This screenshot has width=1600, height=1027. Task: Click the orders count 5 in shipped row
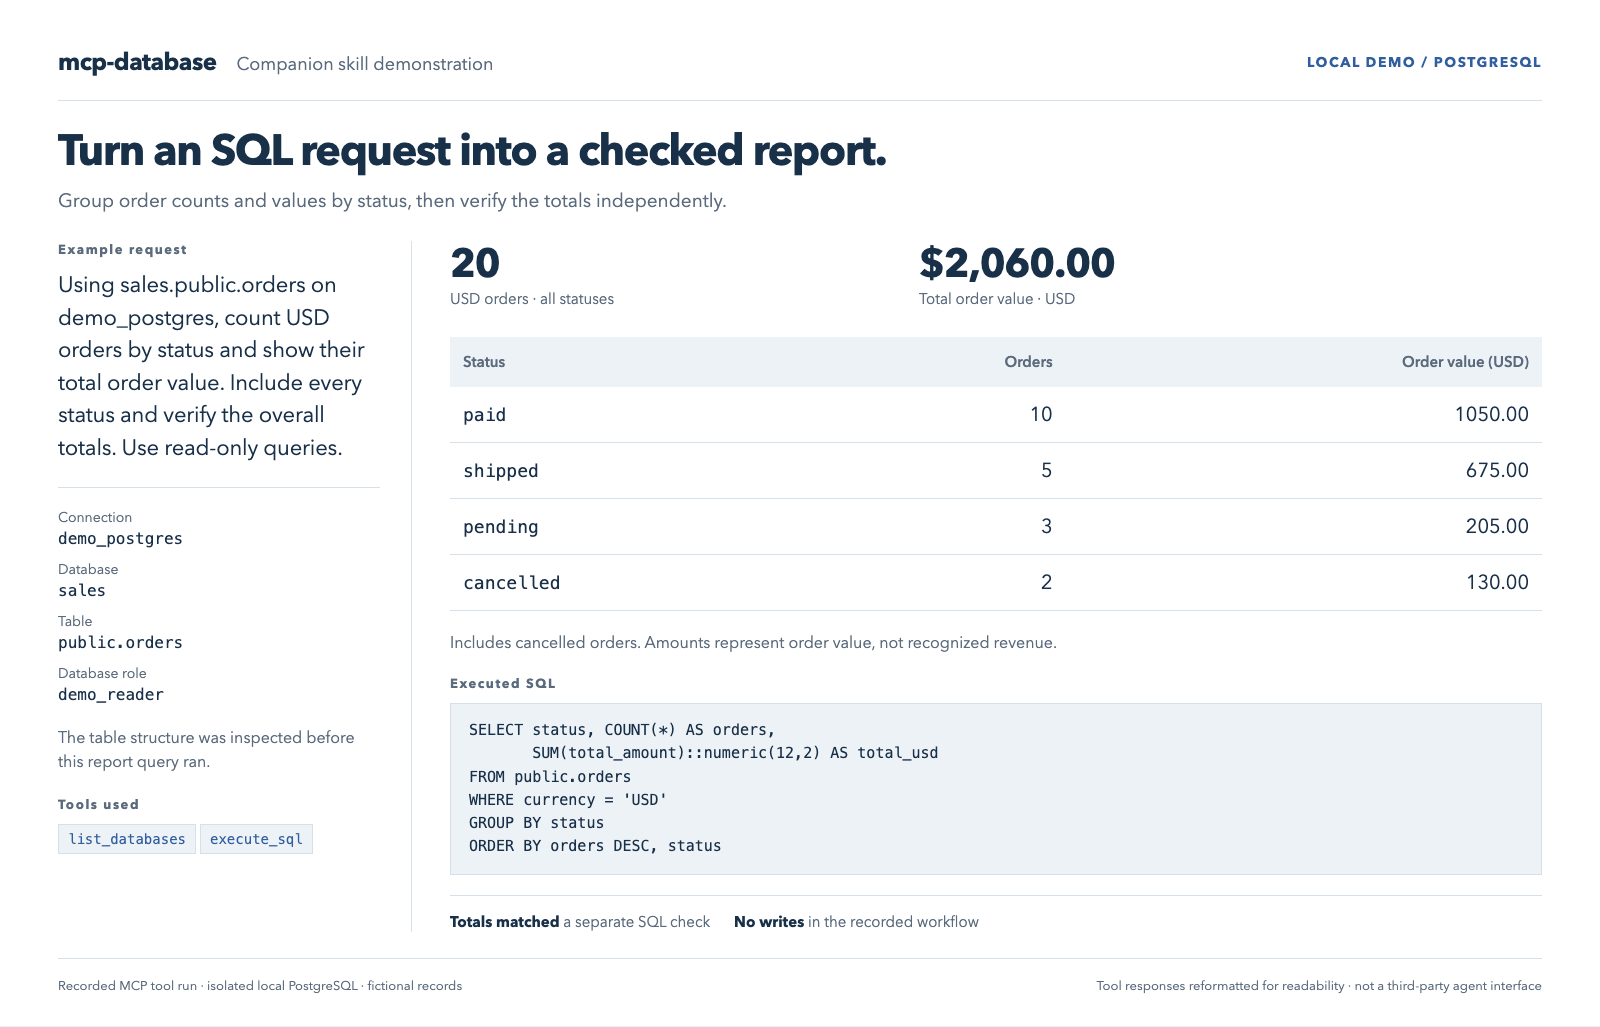pyautogui.click(x=1046, y=470)
